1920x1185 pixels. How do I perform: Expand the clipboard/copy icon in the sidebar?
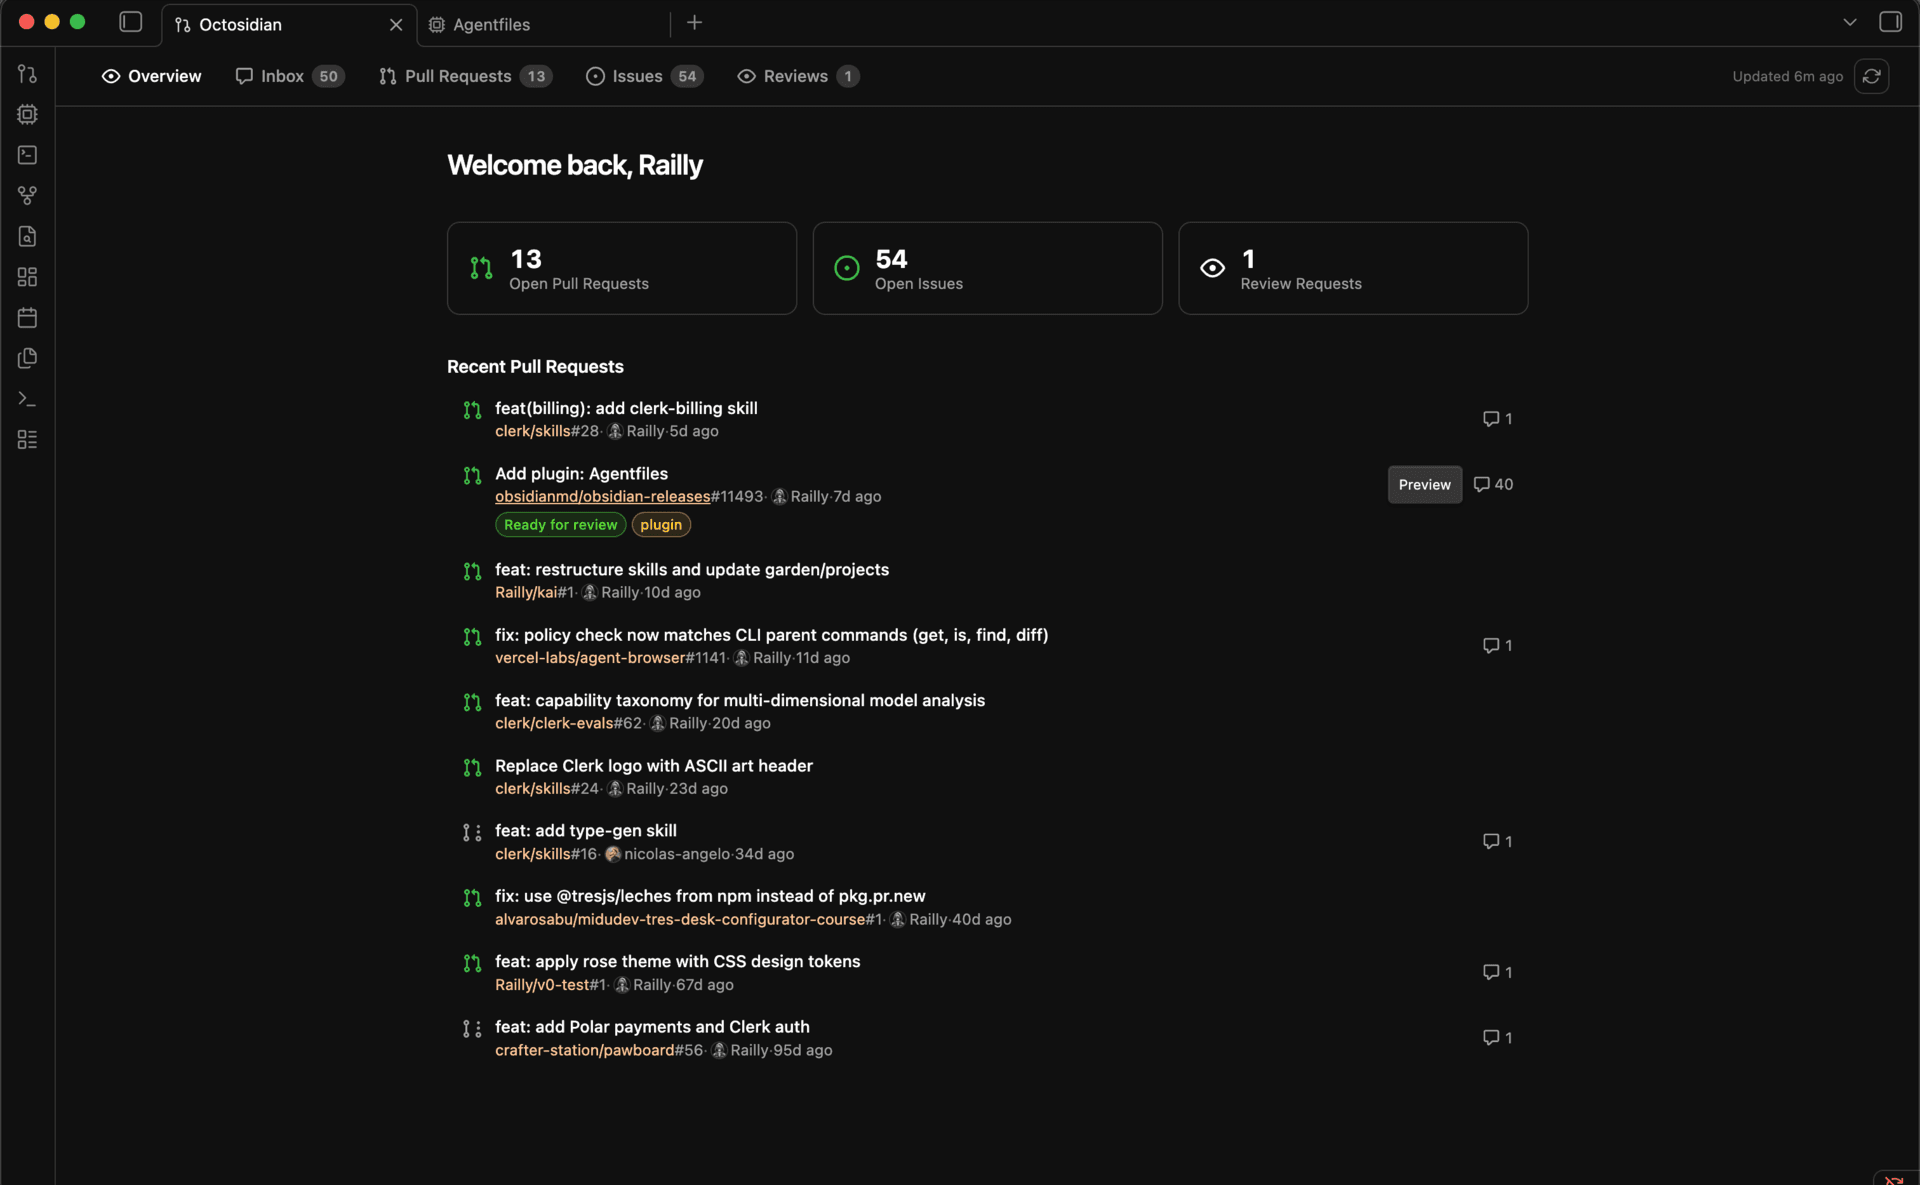pos(28,357)
